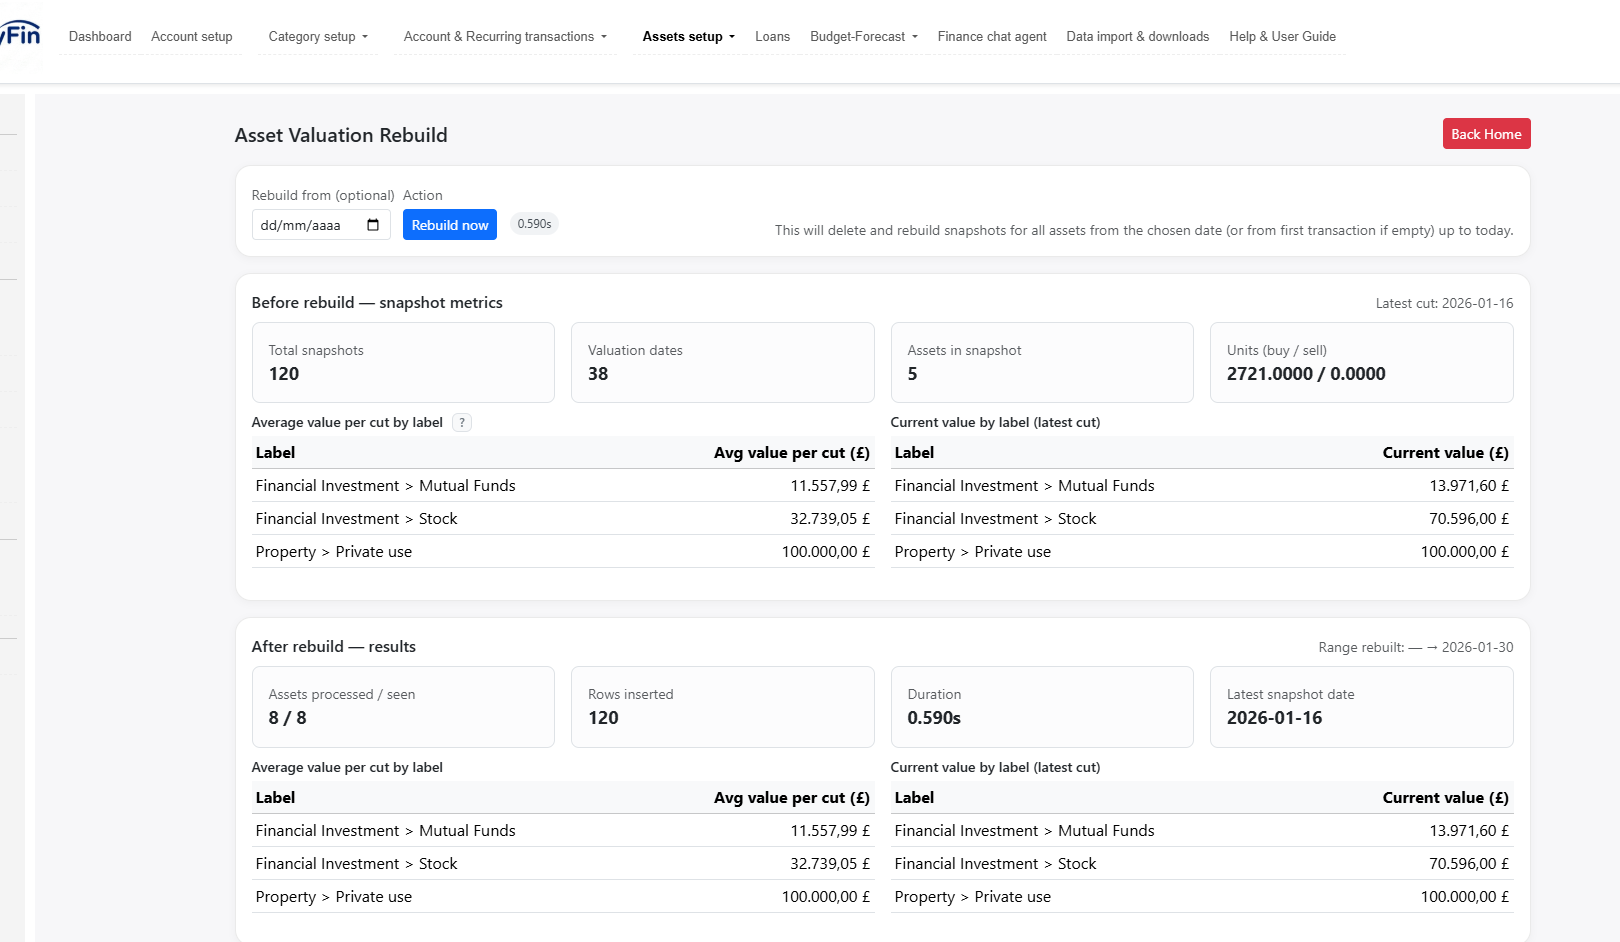Go to Dashboard
This screenshot has width=1620, height=942.
[100, 37]
